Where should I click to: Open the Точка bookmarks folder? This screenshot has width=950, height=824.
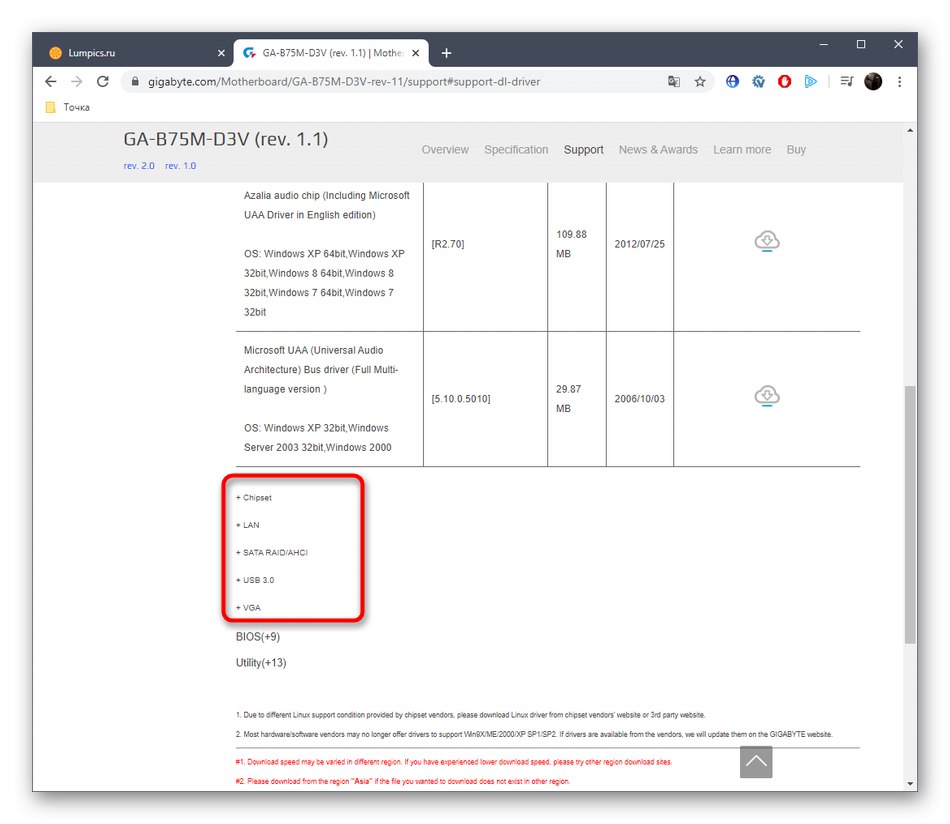click(x=68, y=107)
